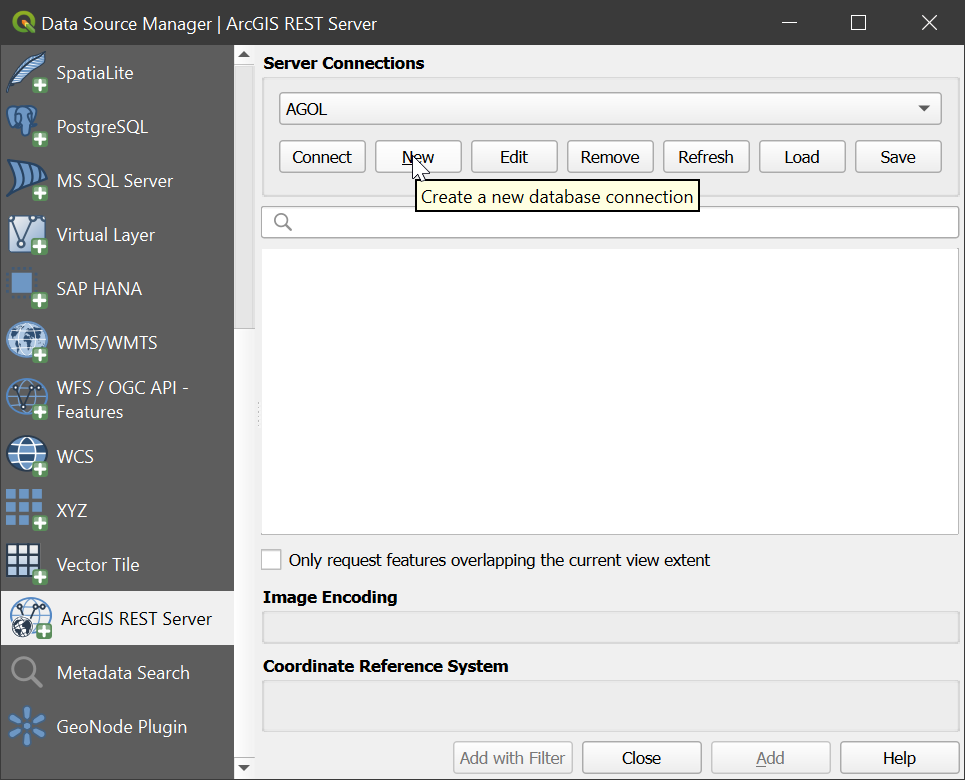Open the WMS/WMTS globe icon
The width and height of the screenshot is (965, 780).
27,343
